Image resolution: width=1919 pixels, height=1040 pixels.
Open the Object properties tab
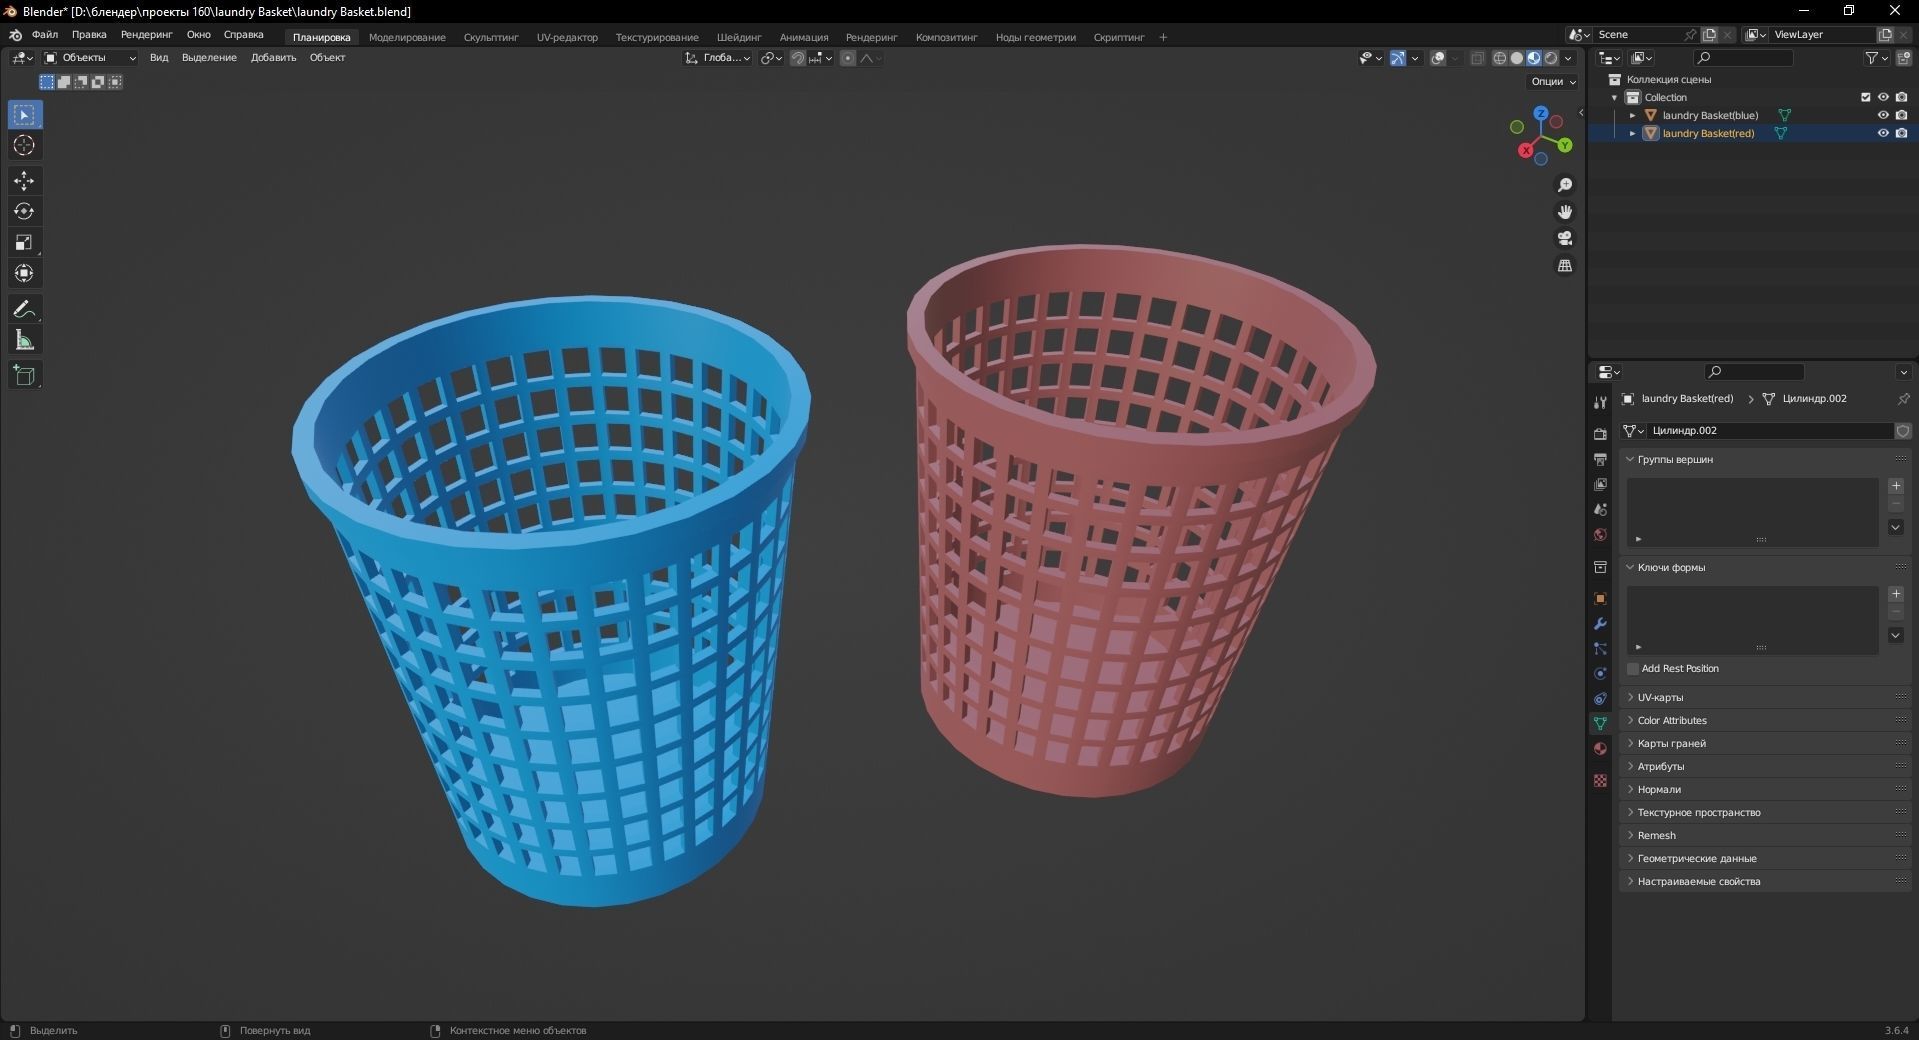pos(1600,599)
